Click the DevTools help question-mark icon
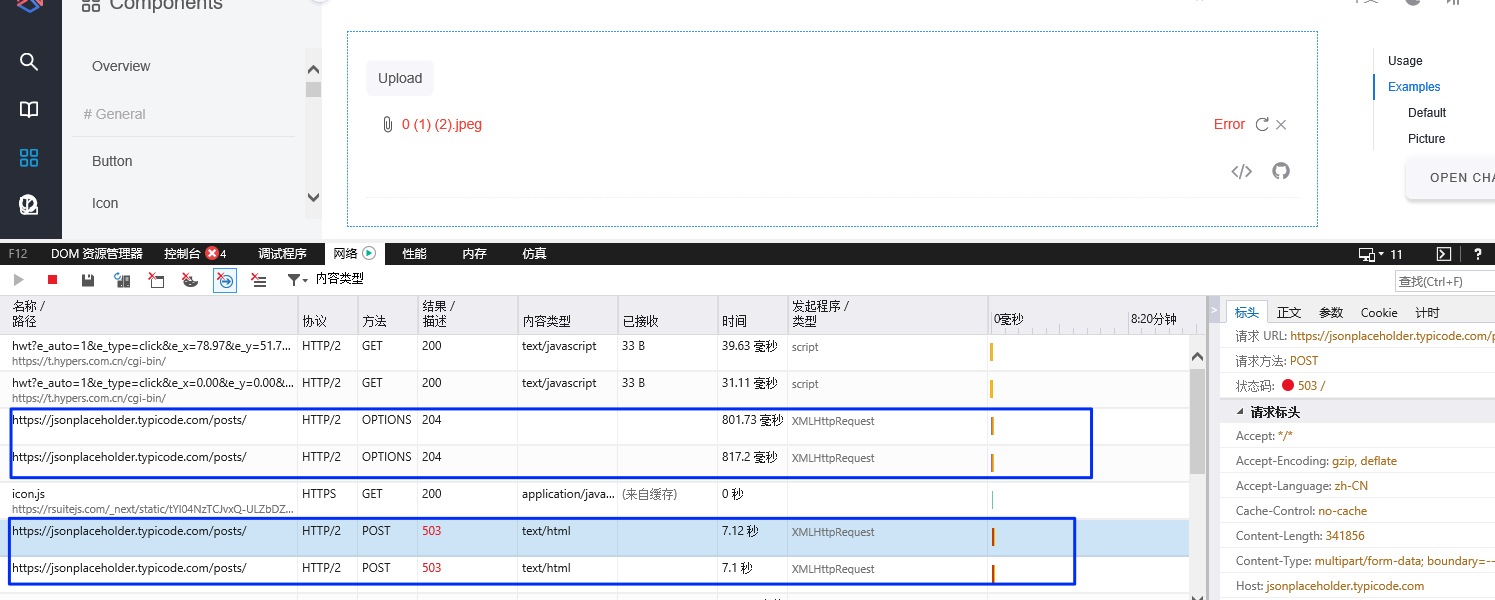Screen dimensions: 1495x600 point(1478,253)
